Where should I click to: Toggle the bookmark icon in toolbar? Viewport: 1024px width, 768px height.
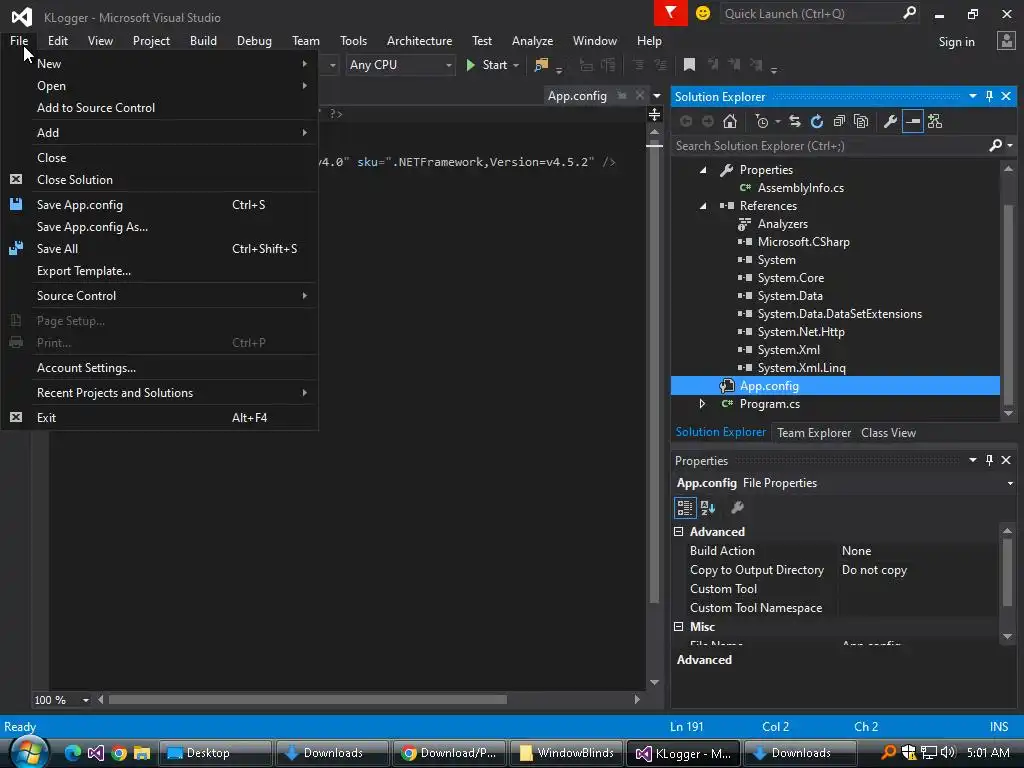tap(689, 65)
